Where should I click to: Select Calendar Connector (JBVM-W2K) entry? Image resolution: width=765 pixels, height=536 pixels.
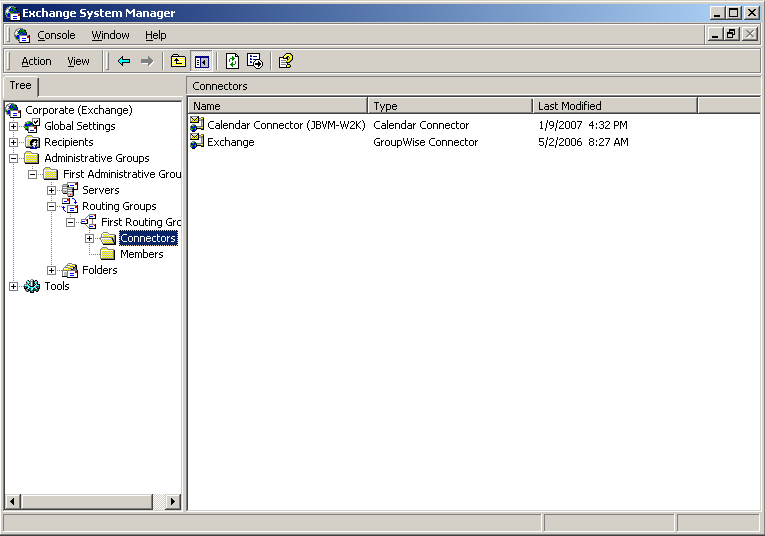coord(286,125)
